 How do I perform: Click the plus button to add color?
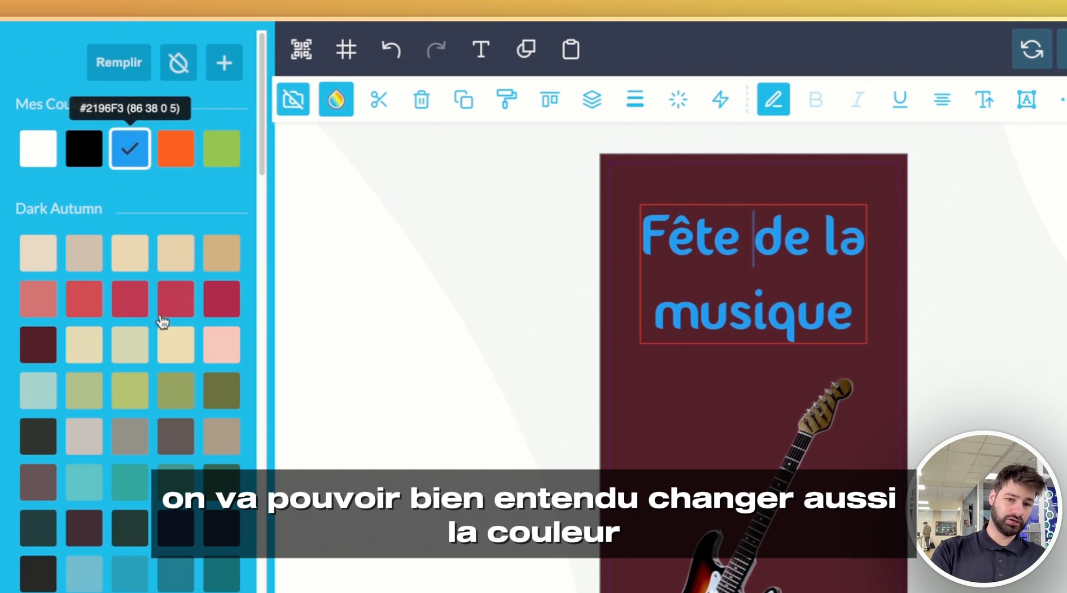pyautogui.click(x=224, y=63)
